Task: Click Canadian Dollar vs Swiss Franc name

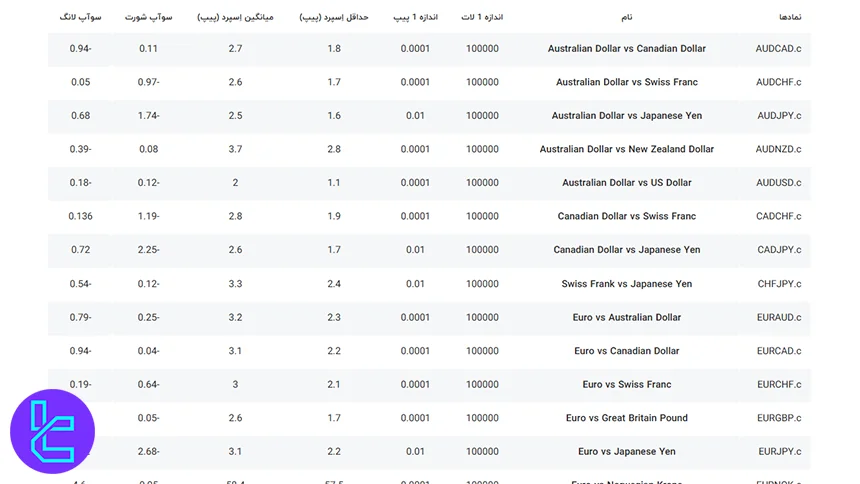Action: tap(627, 216)
